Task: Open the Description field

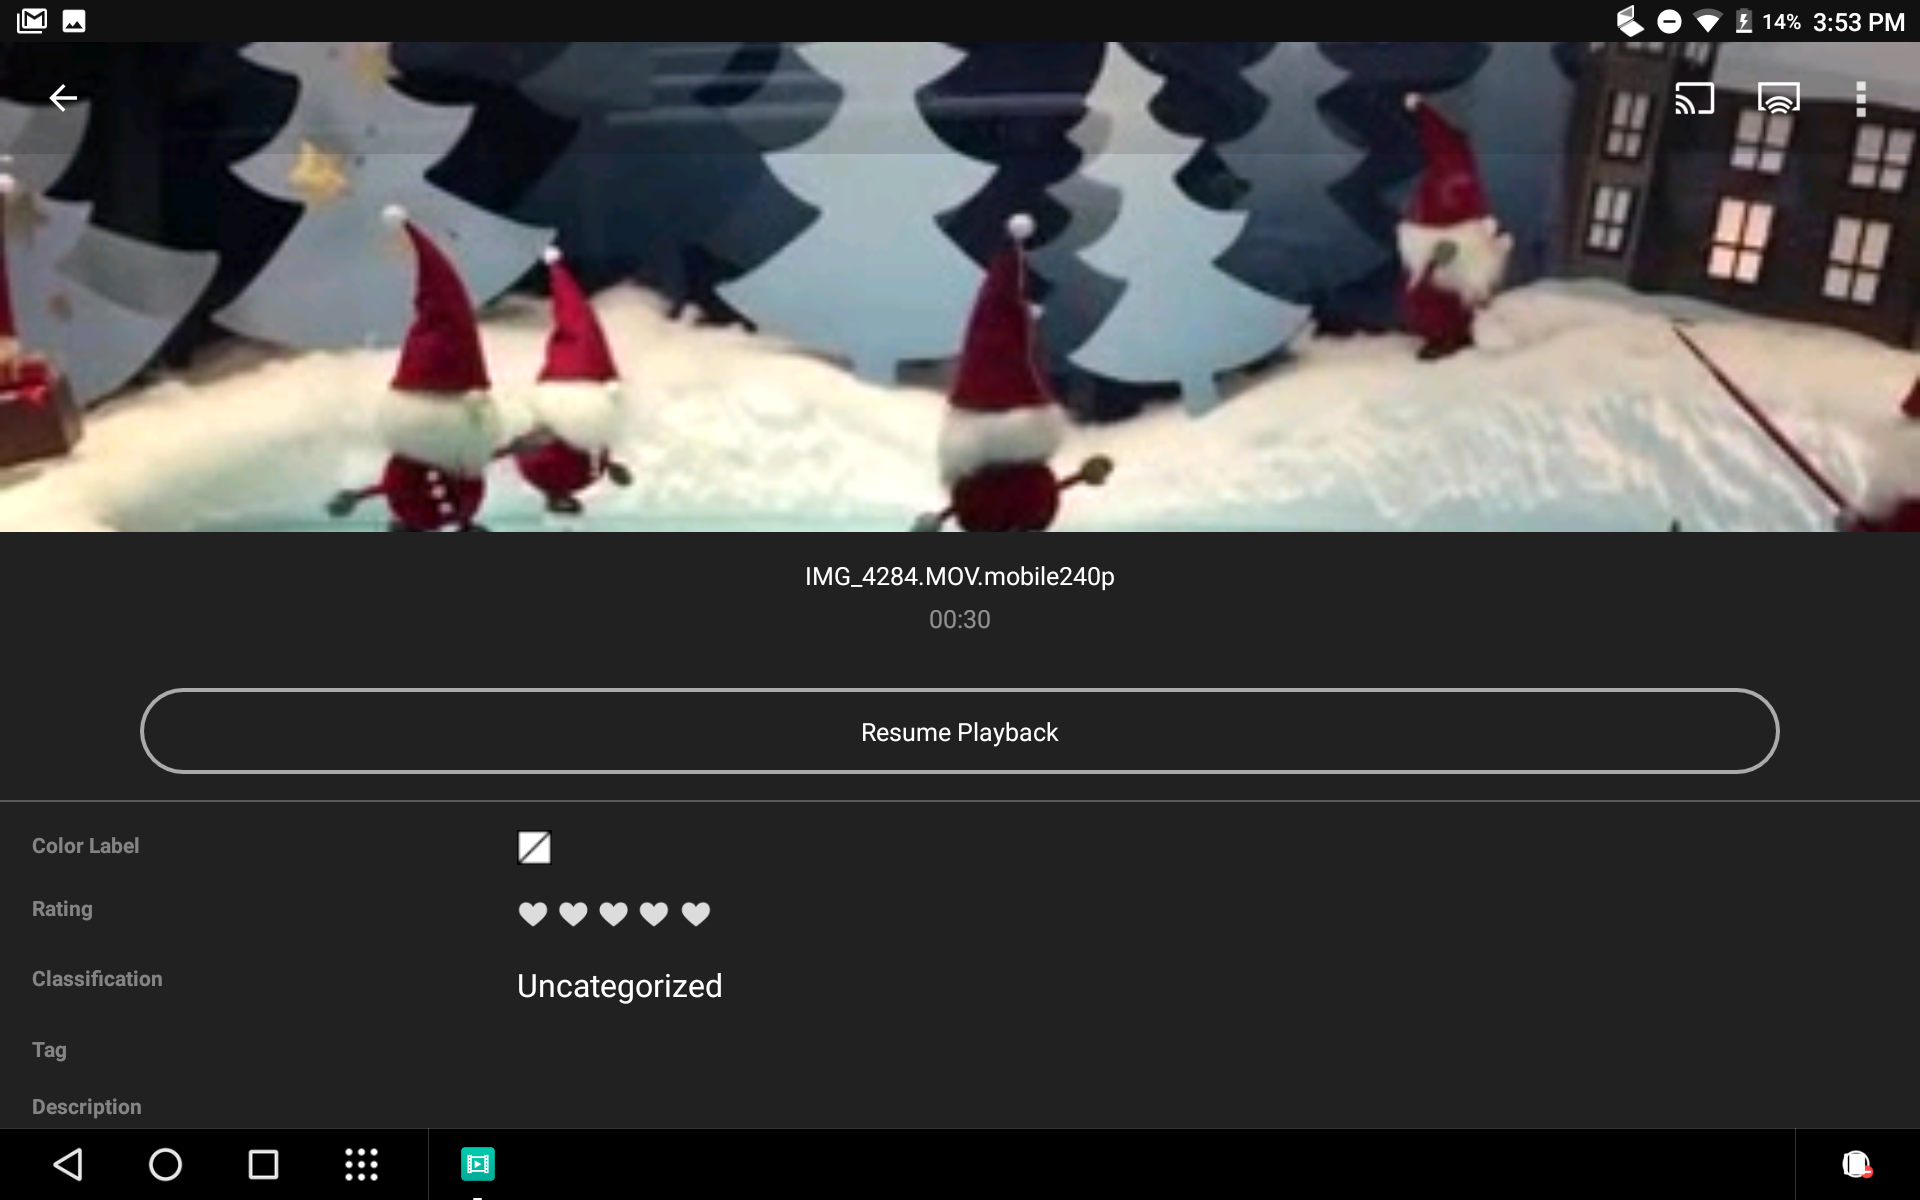Action: 960,1106
